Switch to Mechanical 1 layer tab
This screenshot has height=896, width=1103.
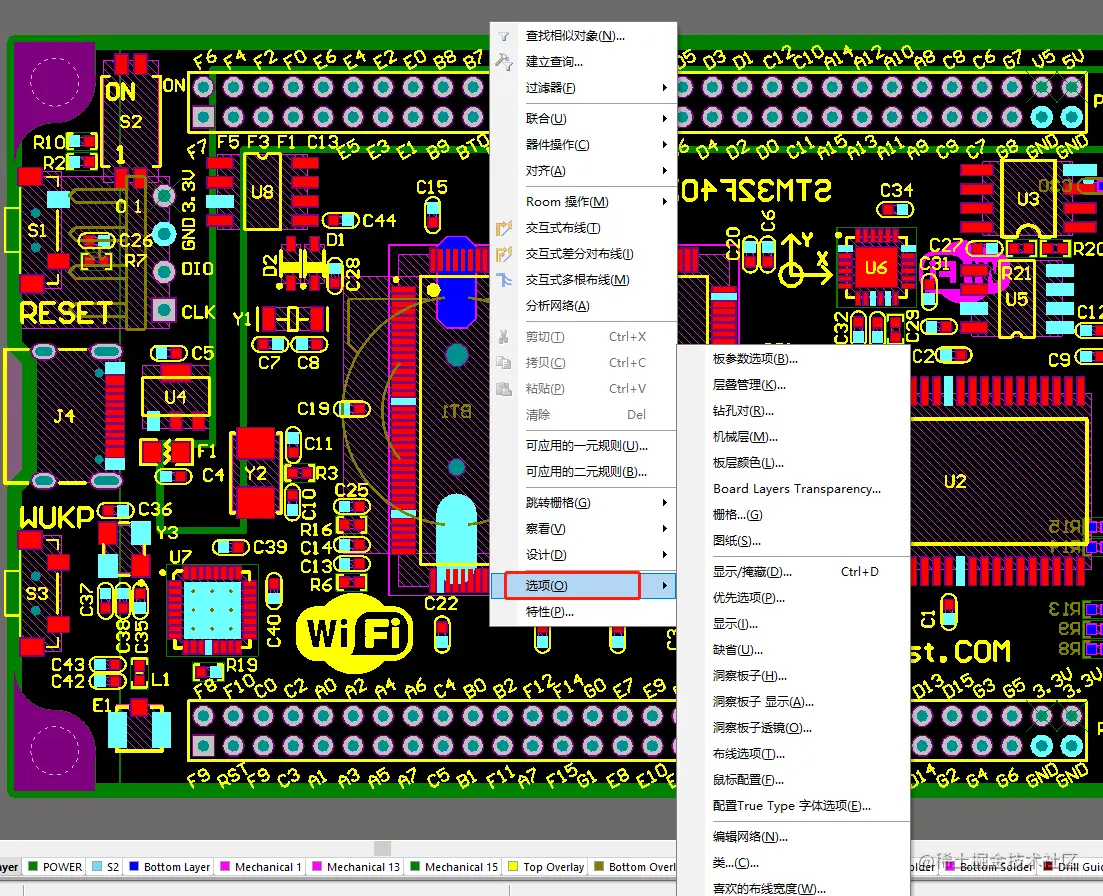pos(261,867)
